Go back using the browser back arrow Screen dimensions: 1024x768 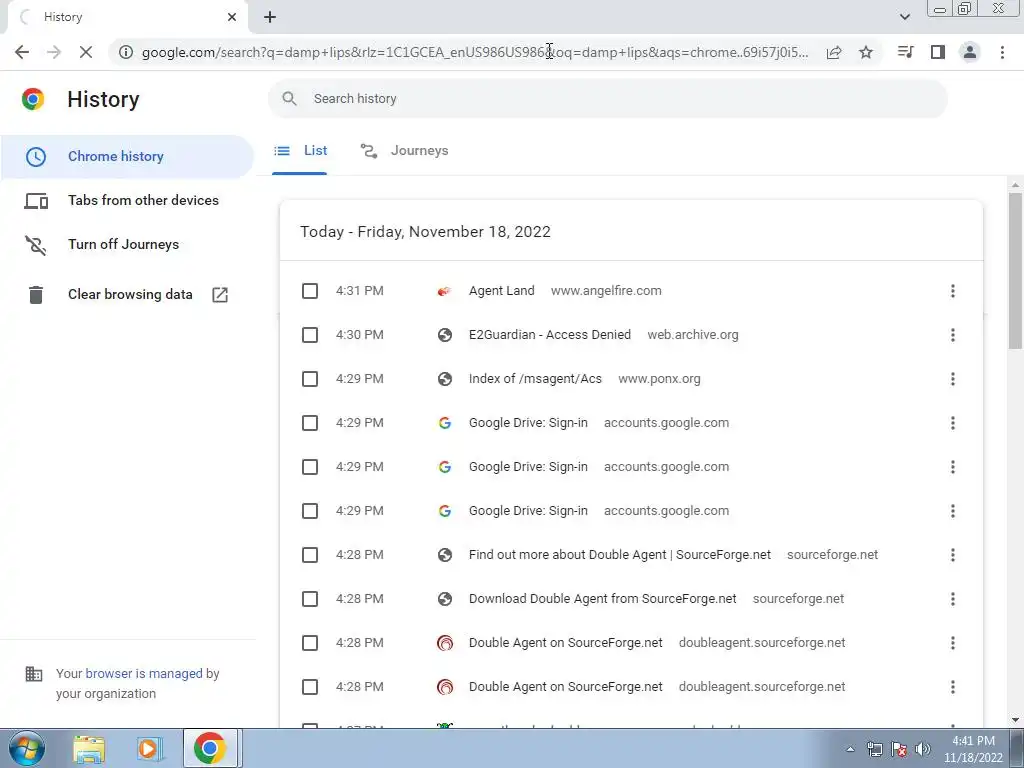[22, 52]
